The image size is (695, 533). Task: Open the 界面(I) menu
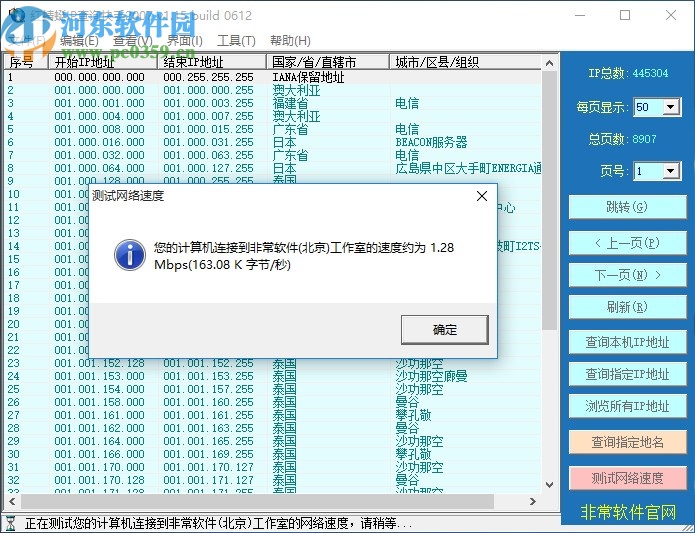tap(185, 41)
